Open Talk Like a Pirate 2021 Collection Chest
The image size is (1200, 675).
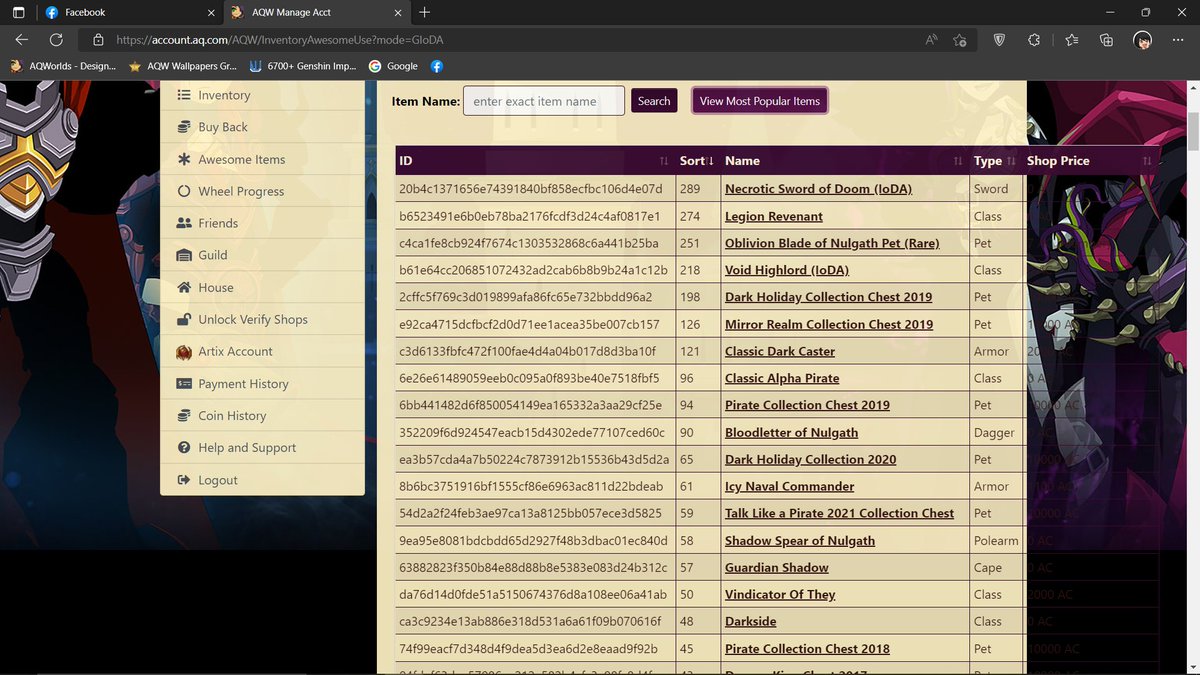[x=839, y=513]
